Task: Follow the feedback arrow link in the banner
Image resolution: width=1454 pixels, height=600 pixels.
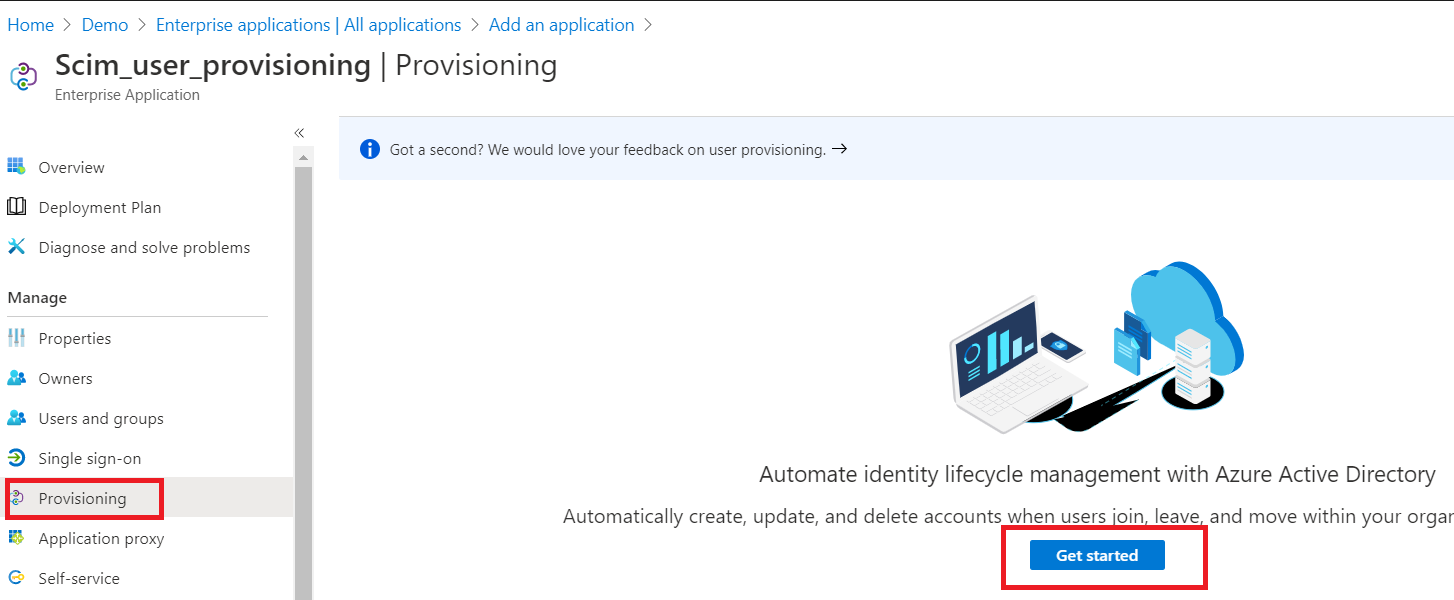Action: tap(838, 148)
